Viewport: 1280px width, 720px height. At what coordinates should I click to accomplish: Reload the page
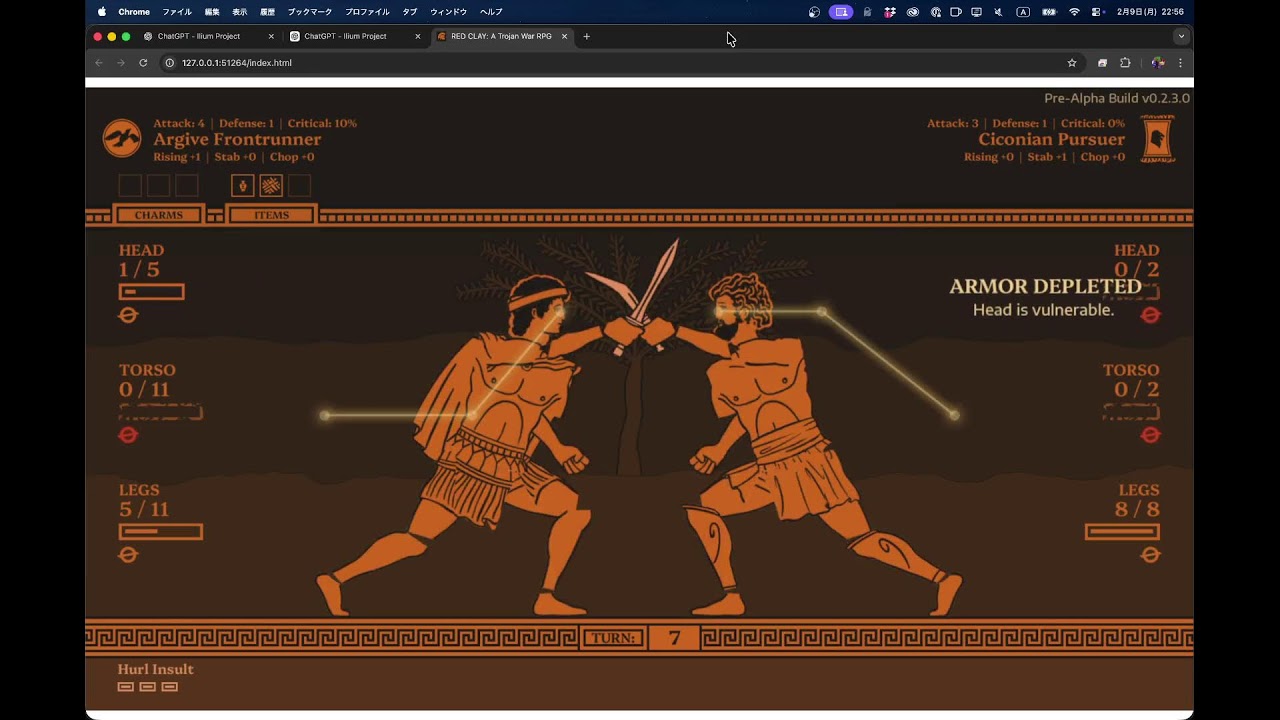(143, 63)
